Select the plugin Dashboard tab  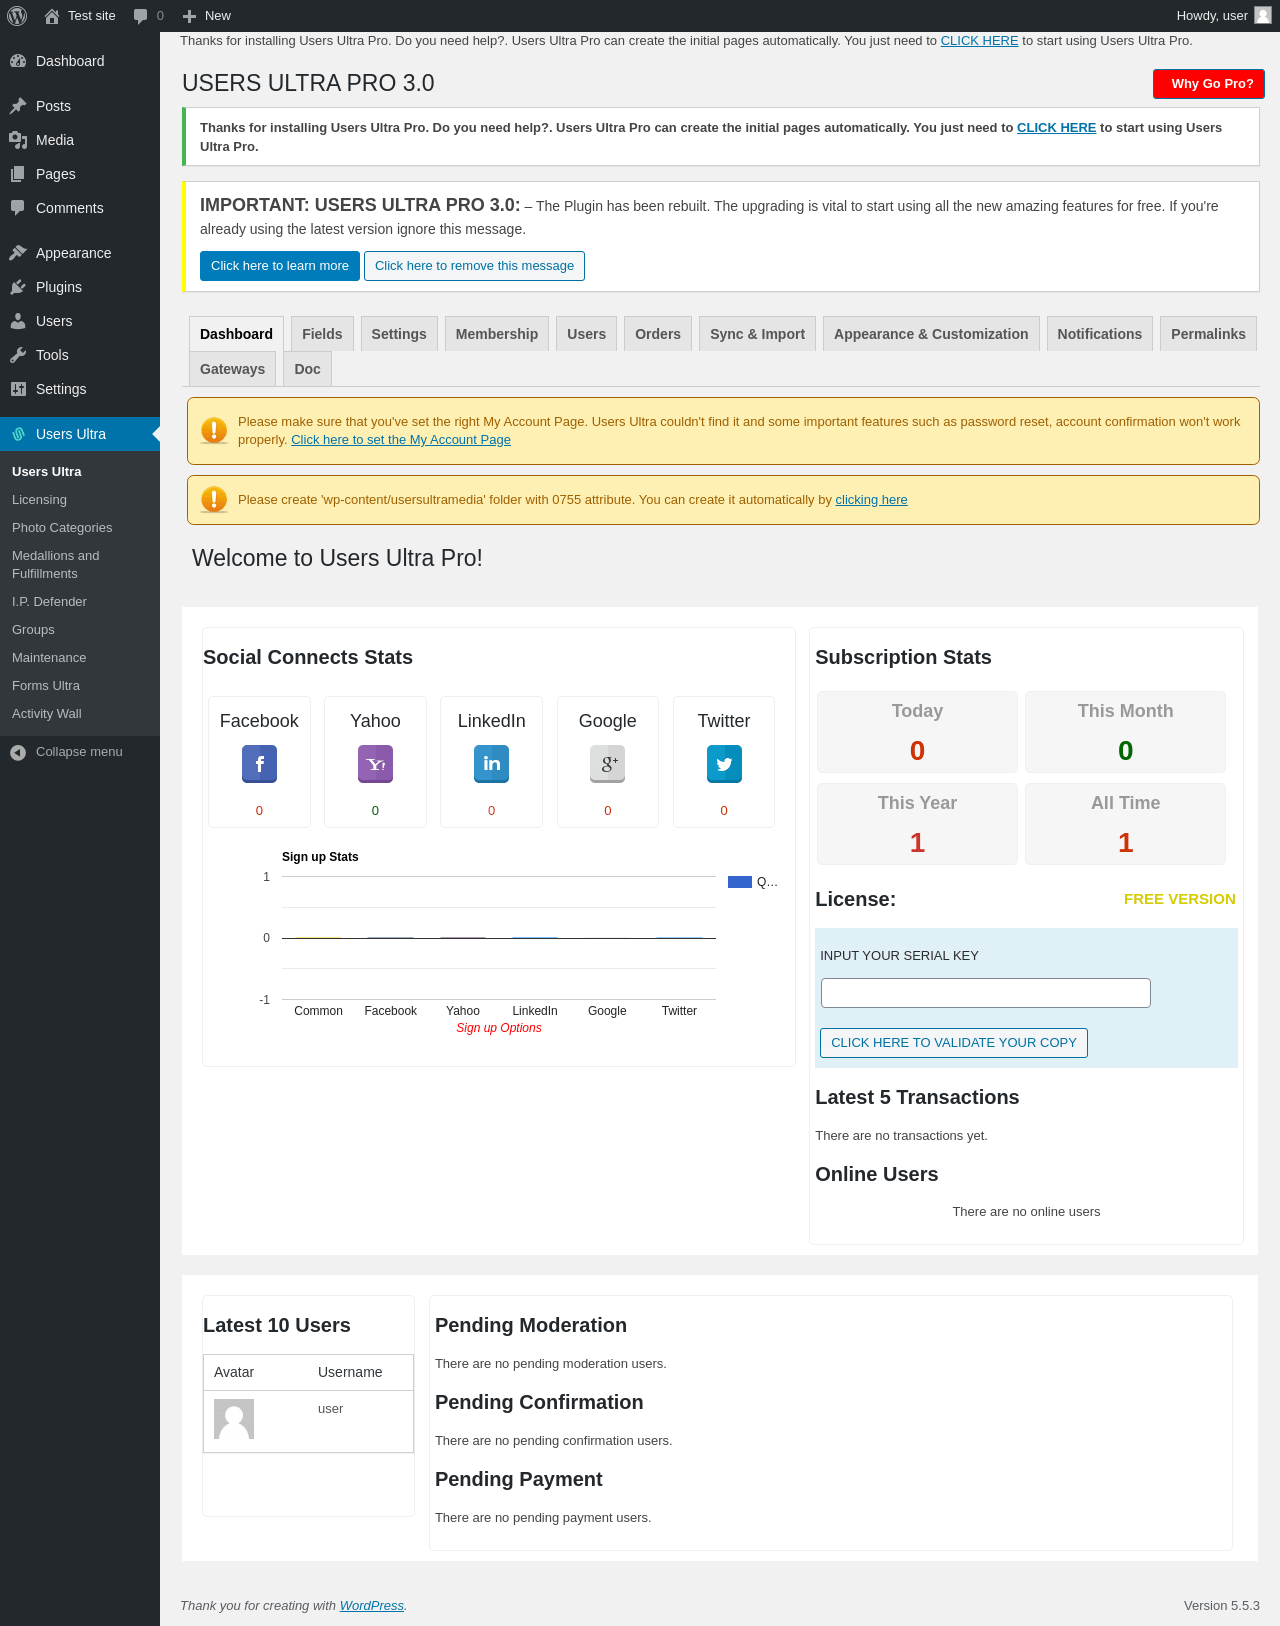click(236, 334)
